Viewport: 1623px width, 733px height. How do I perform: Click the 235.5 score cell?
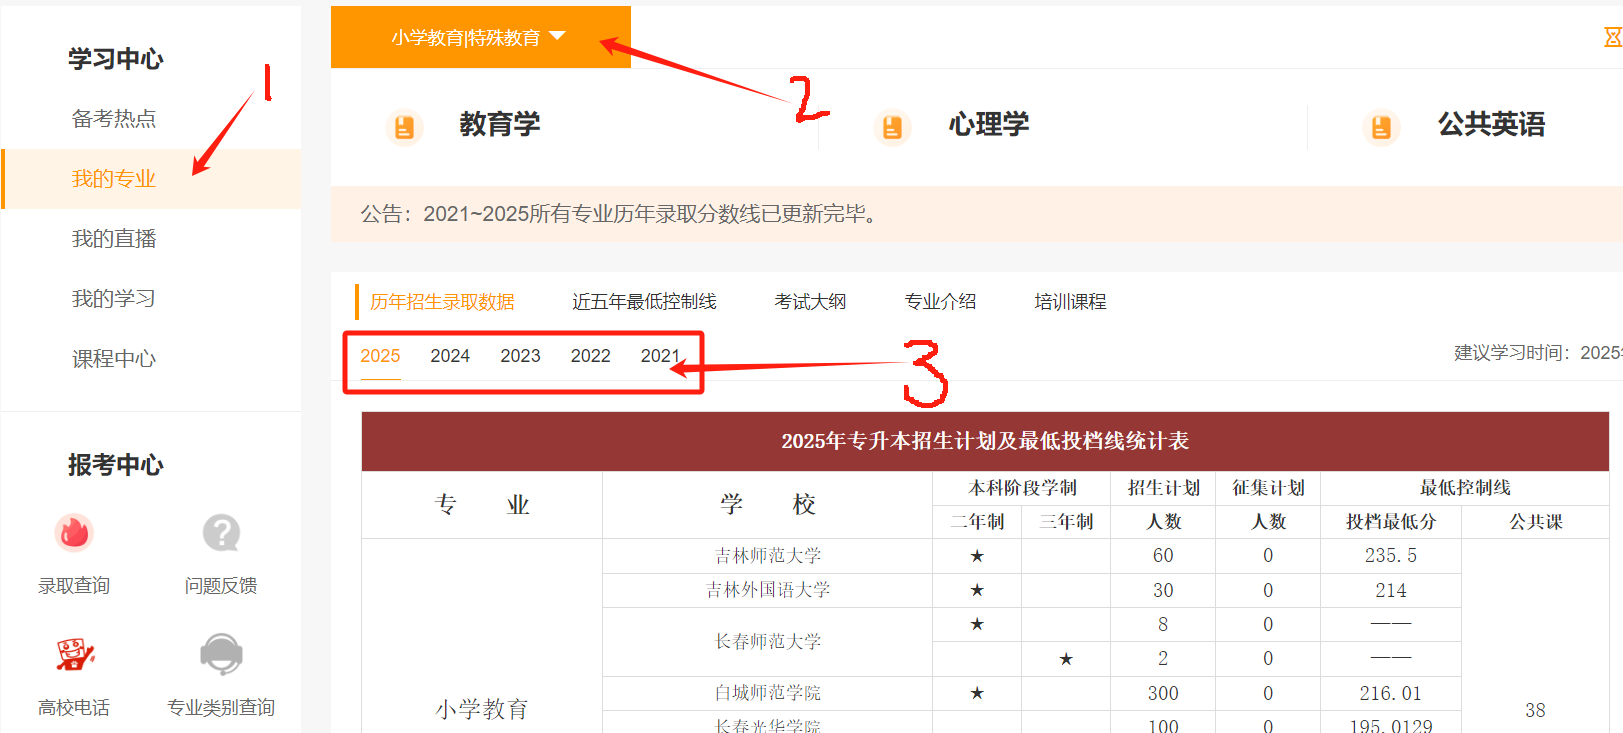click(1391, 556)
